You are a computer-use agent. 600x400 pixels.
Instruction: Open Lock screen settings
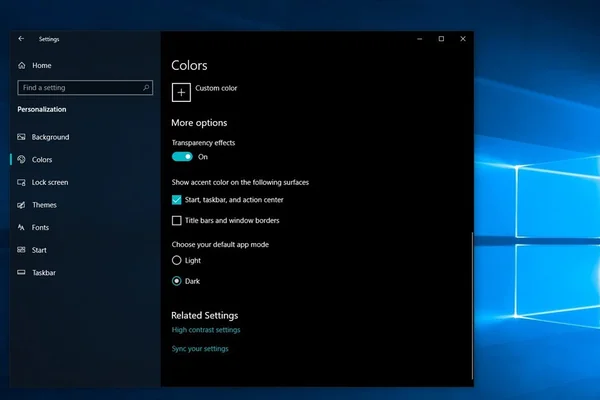tap(50, 182)
